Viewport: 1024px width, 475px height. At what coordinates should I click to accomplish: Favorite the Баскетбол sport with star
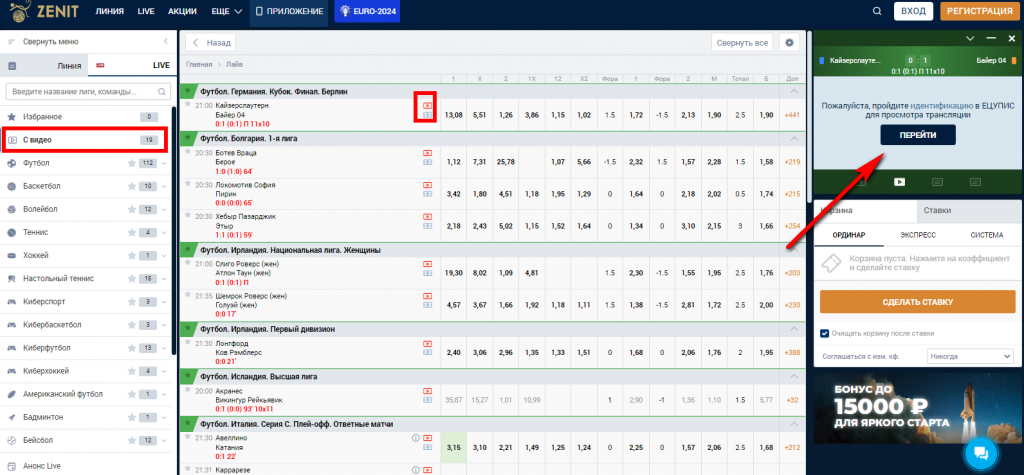tap(131, 186)
